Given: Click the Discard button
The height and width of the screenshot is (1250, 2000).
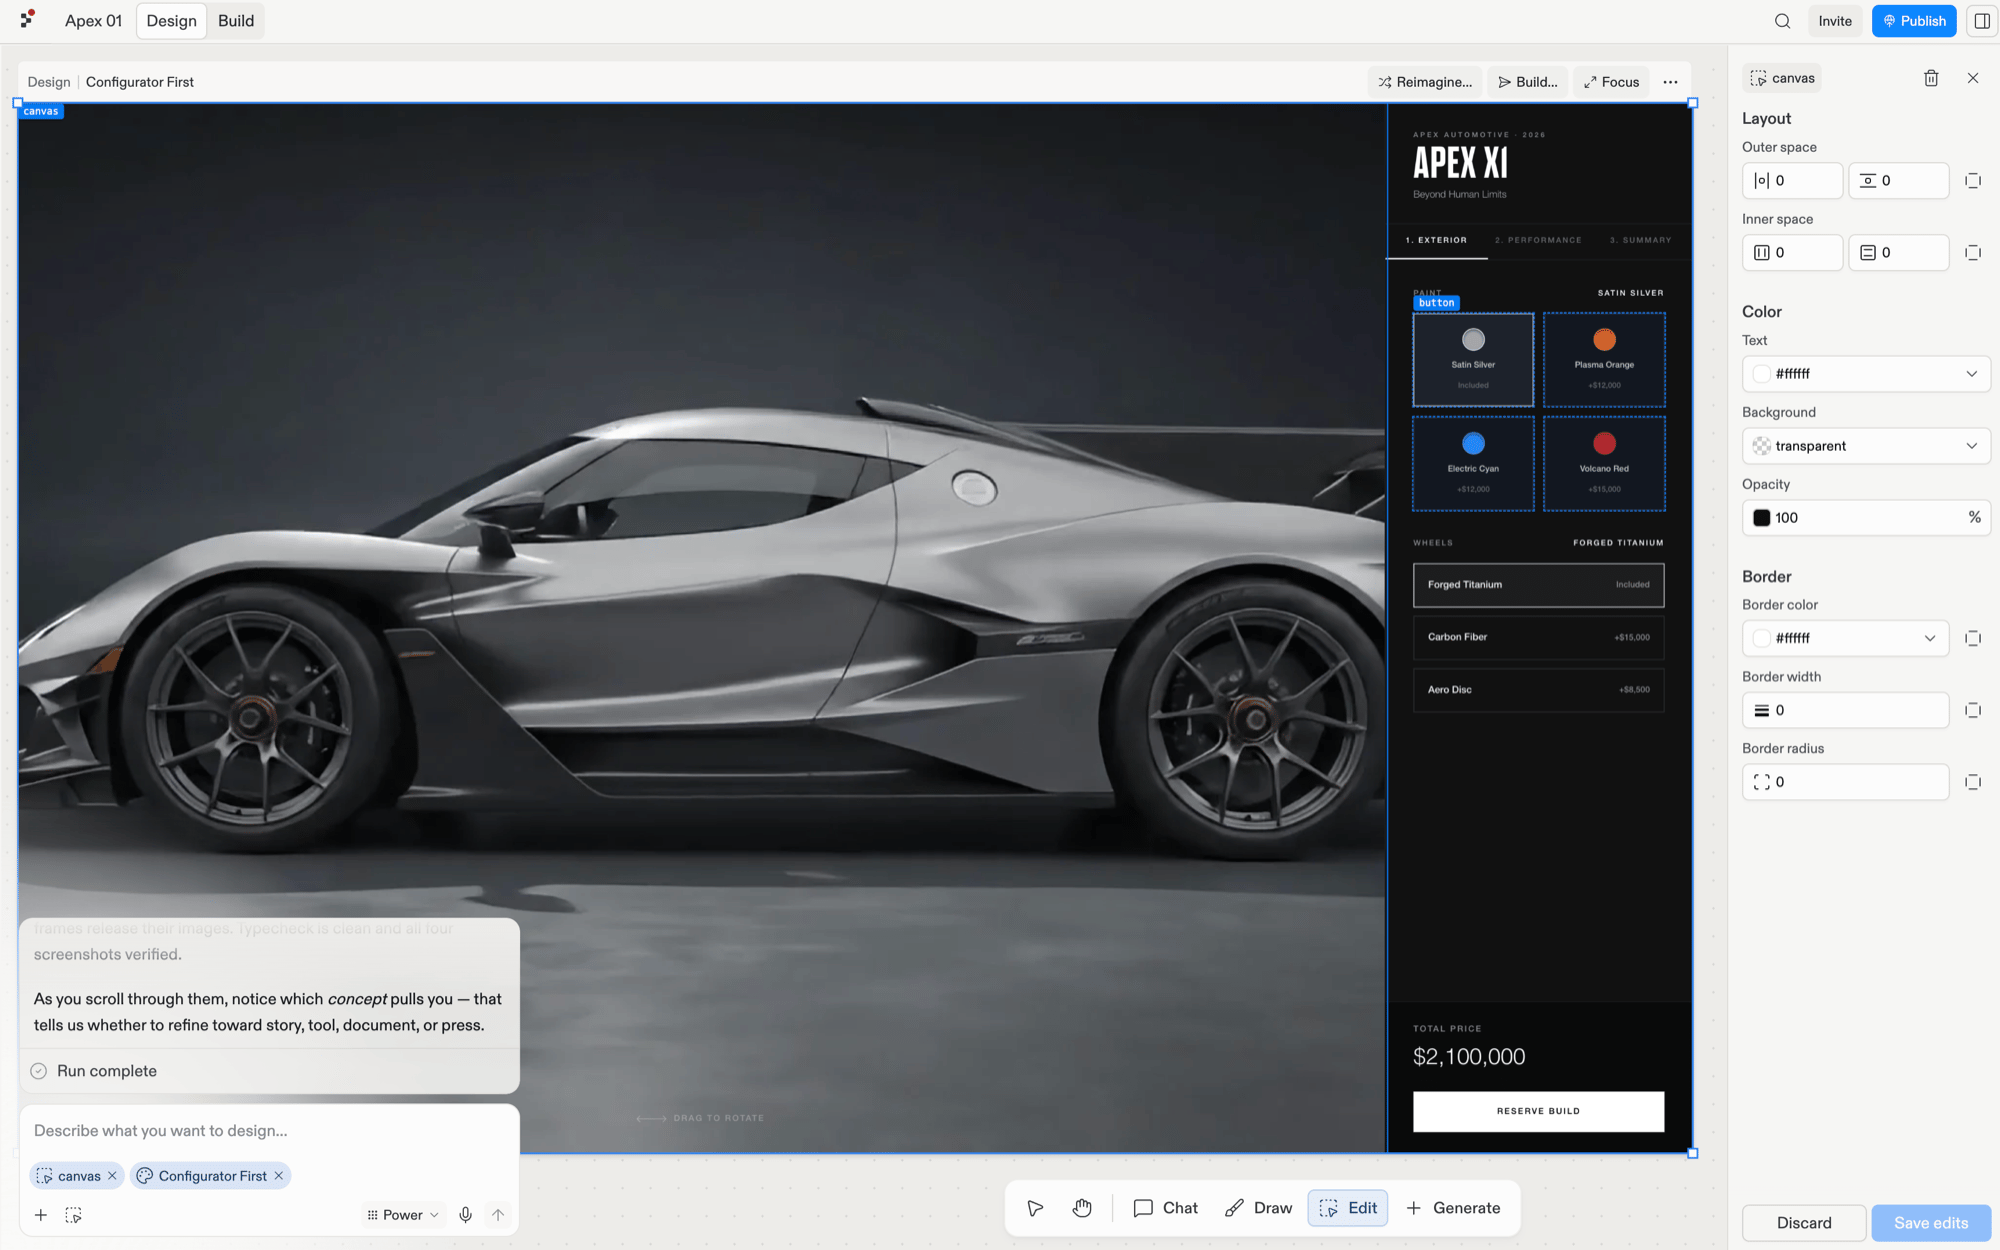Looking at the screenshot, I should [x=1804, y=1223].
